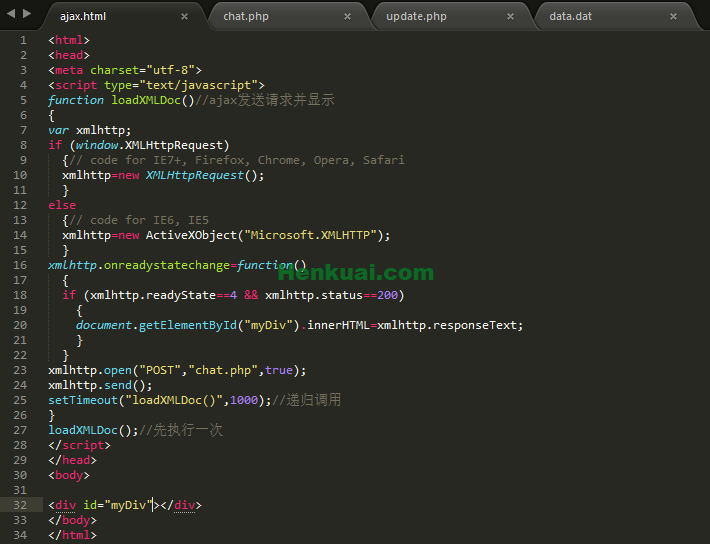Click the closing </head> tag
The width and height of the screenshot is (710, 544).
72,460
